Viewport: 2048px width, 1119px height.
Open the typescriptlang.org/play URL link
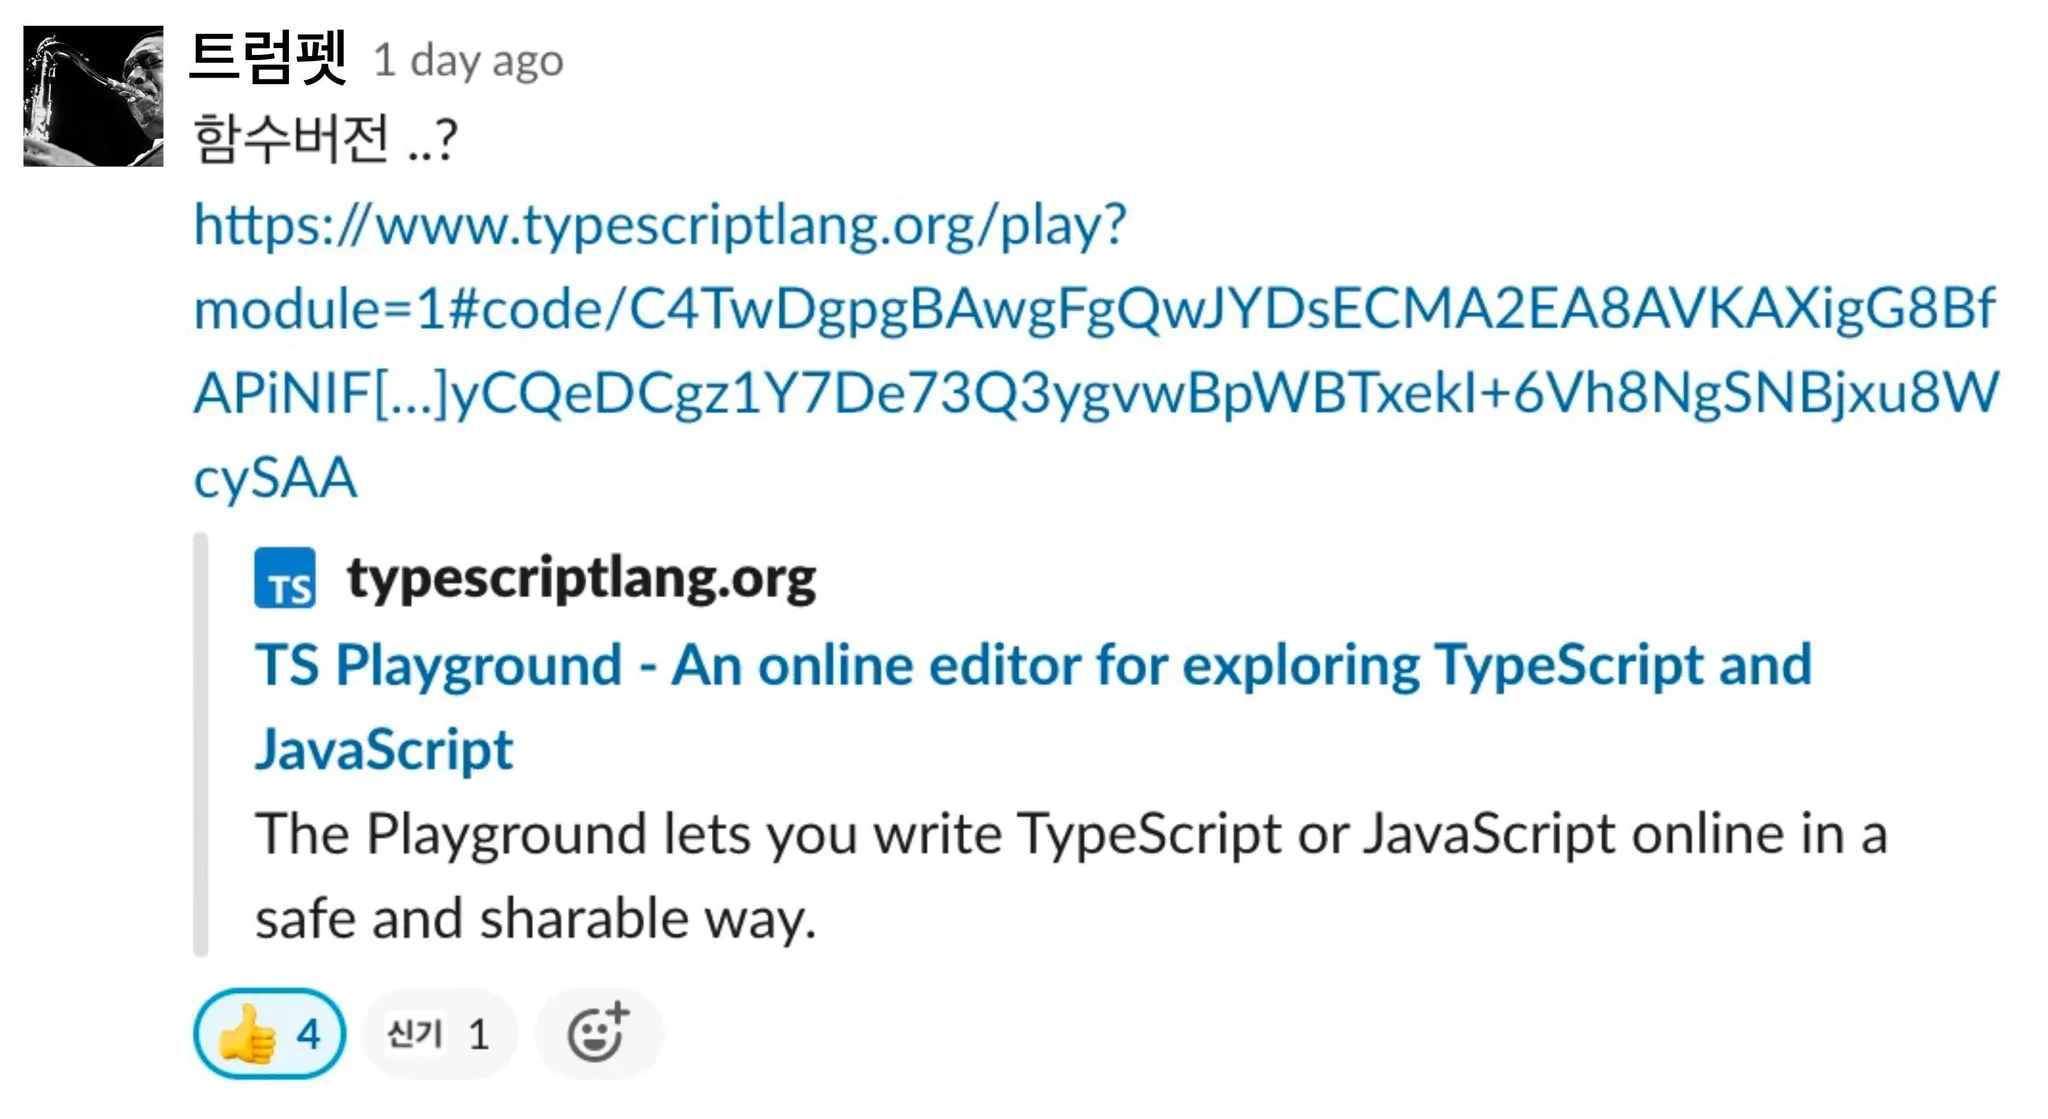tap(1096, 350)
